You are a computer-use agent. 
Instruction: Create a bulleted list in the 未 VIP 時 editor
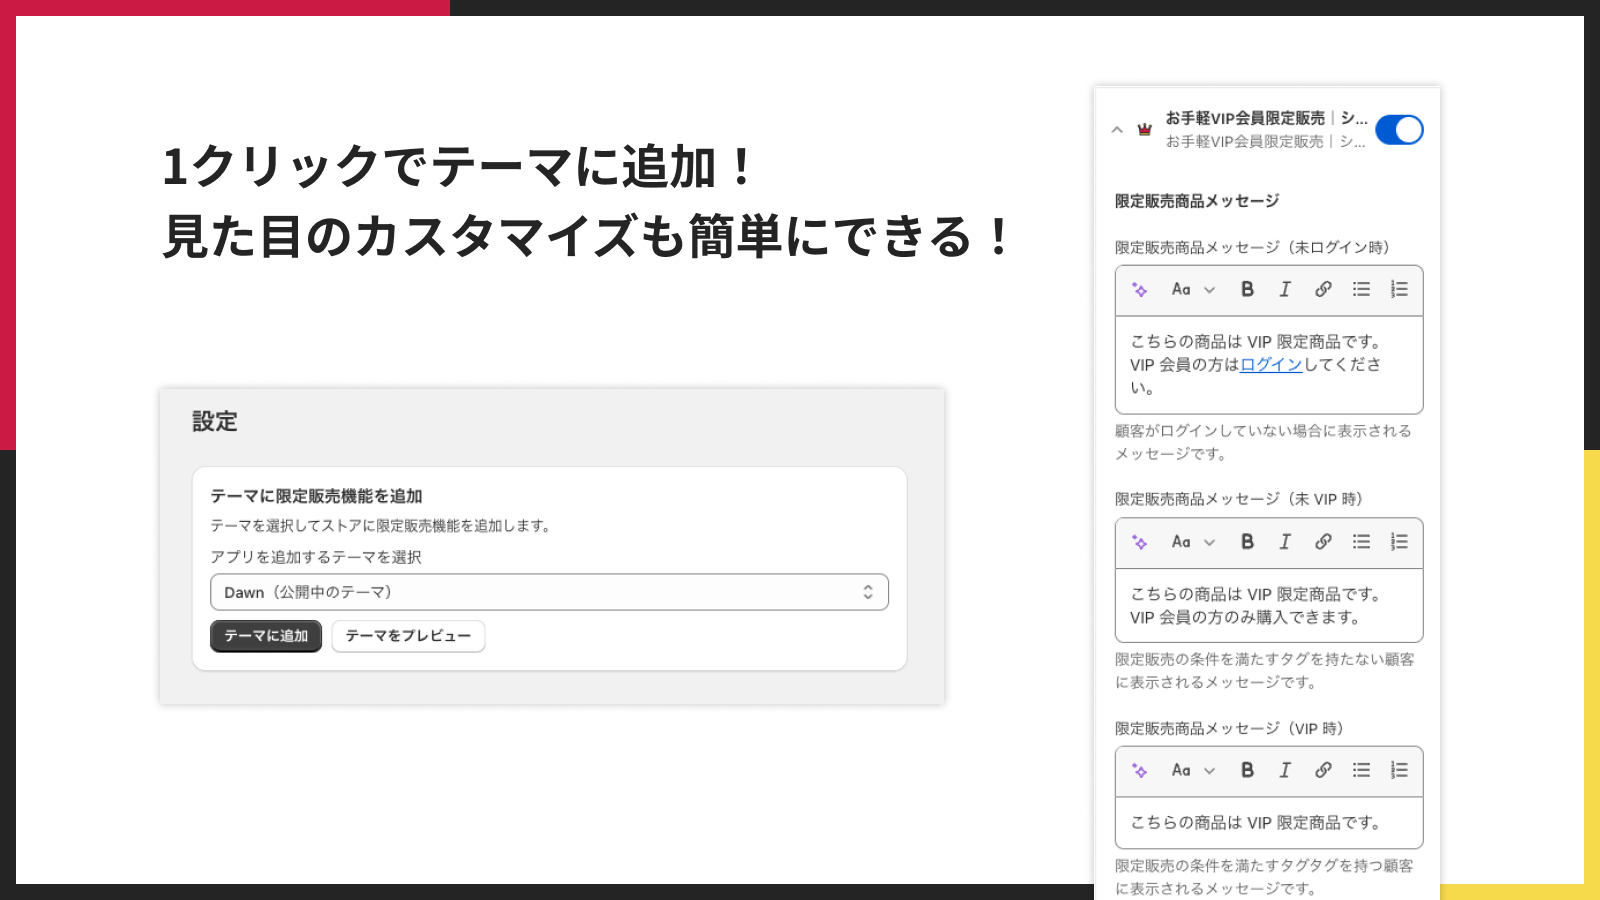pos(1360,543)
